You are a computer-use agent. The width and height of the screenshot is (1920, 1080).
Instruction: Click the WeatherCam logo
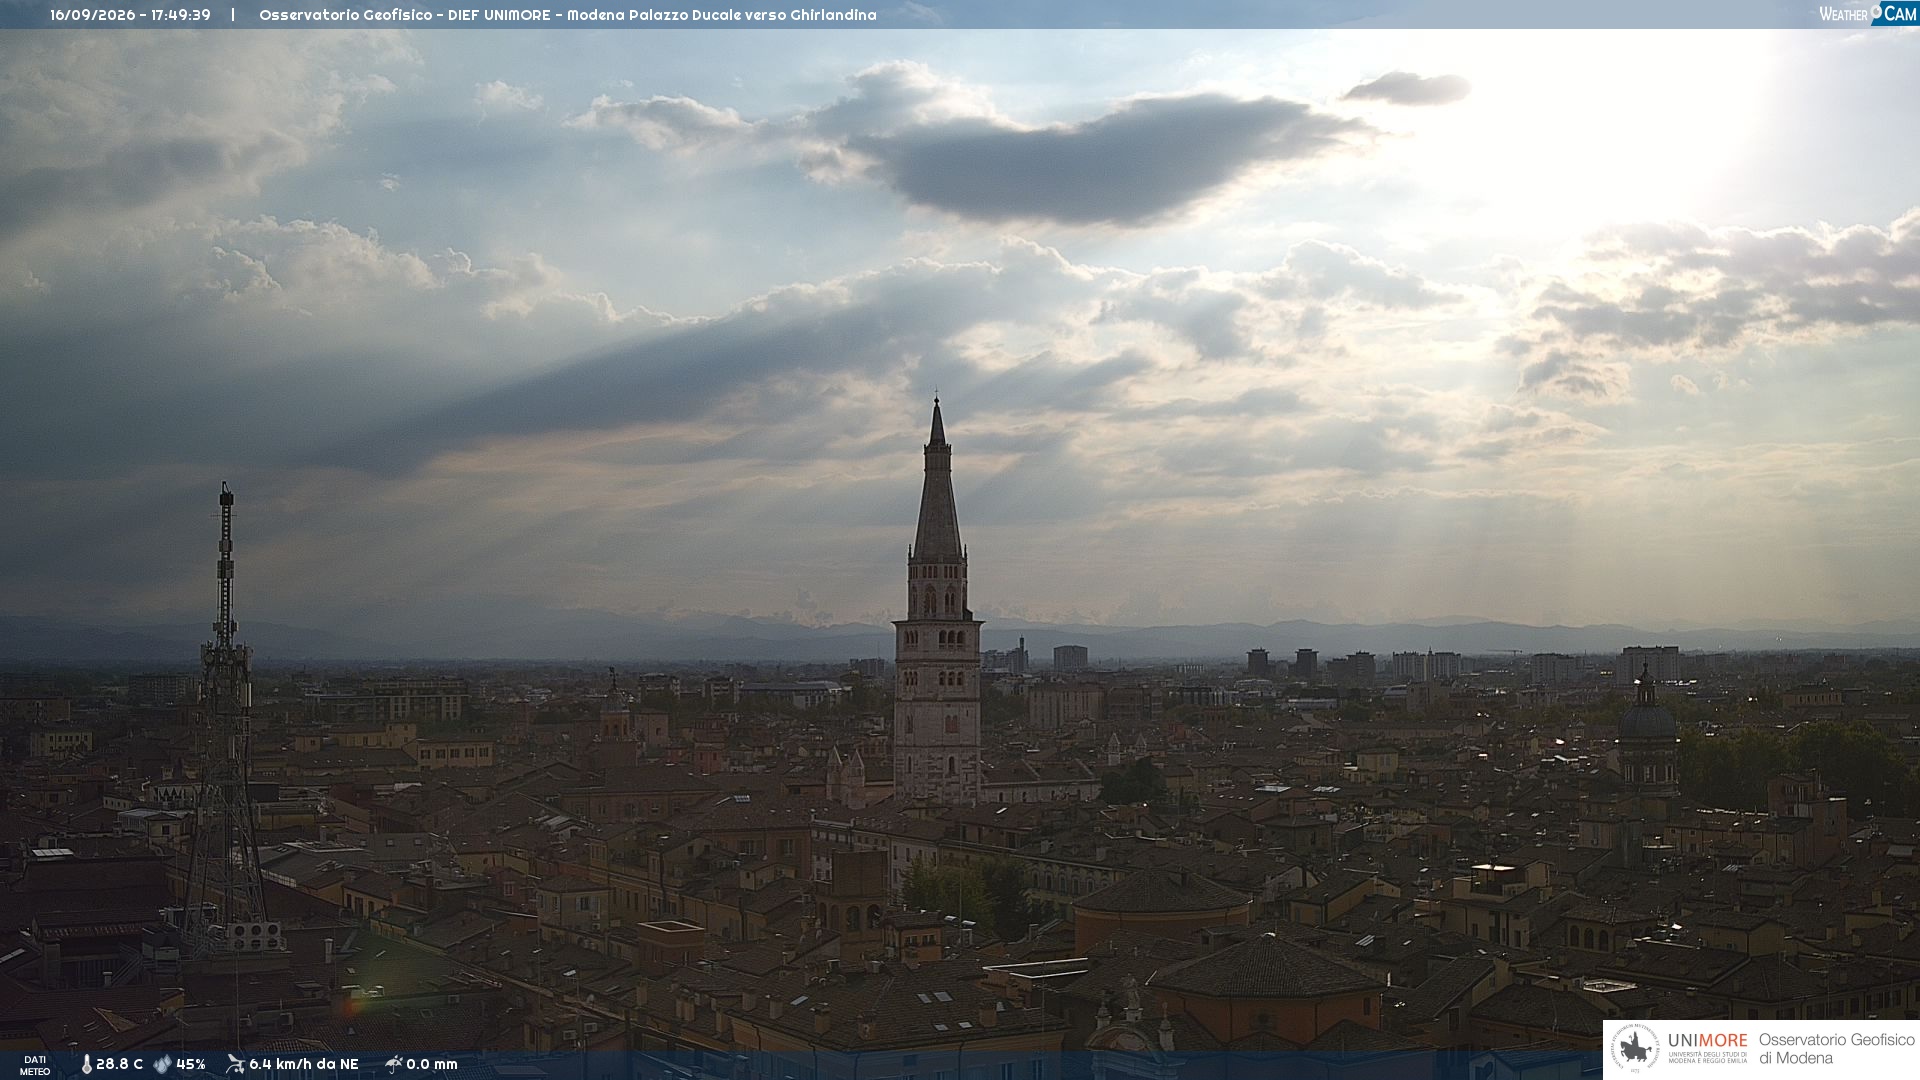click(x=1868, y=14)
